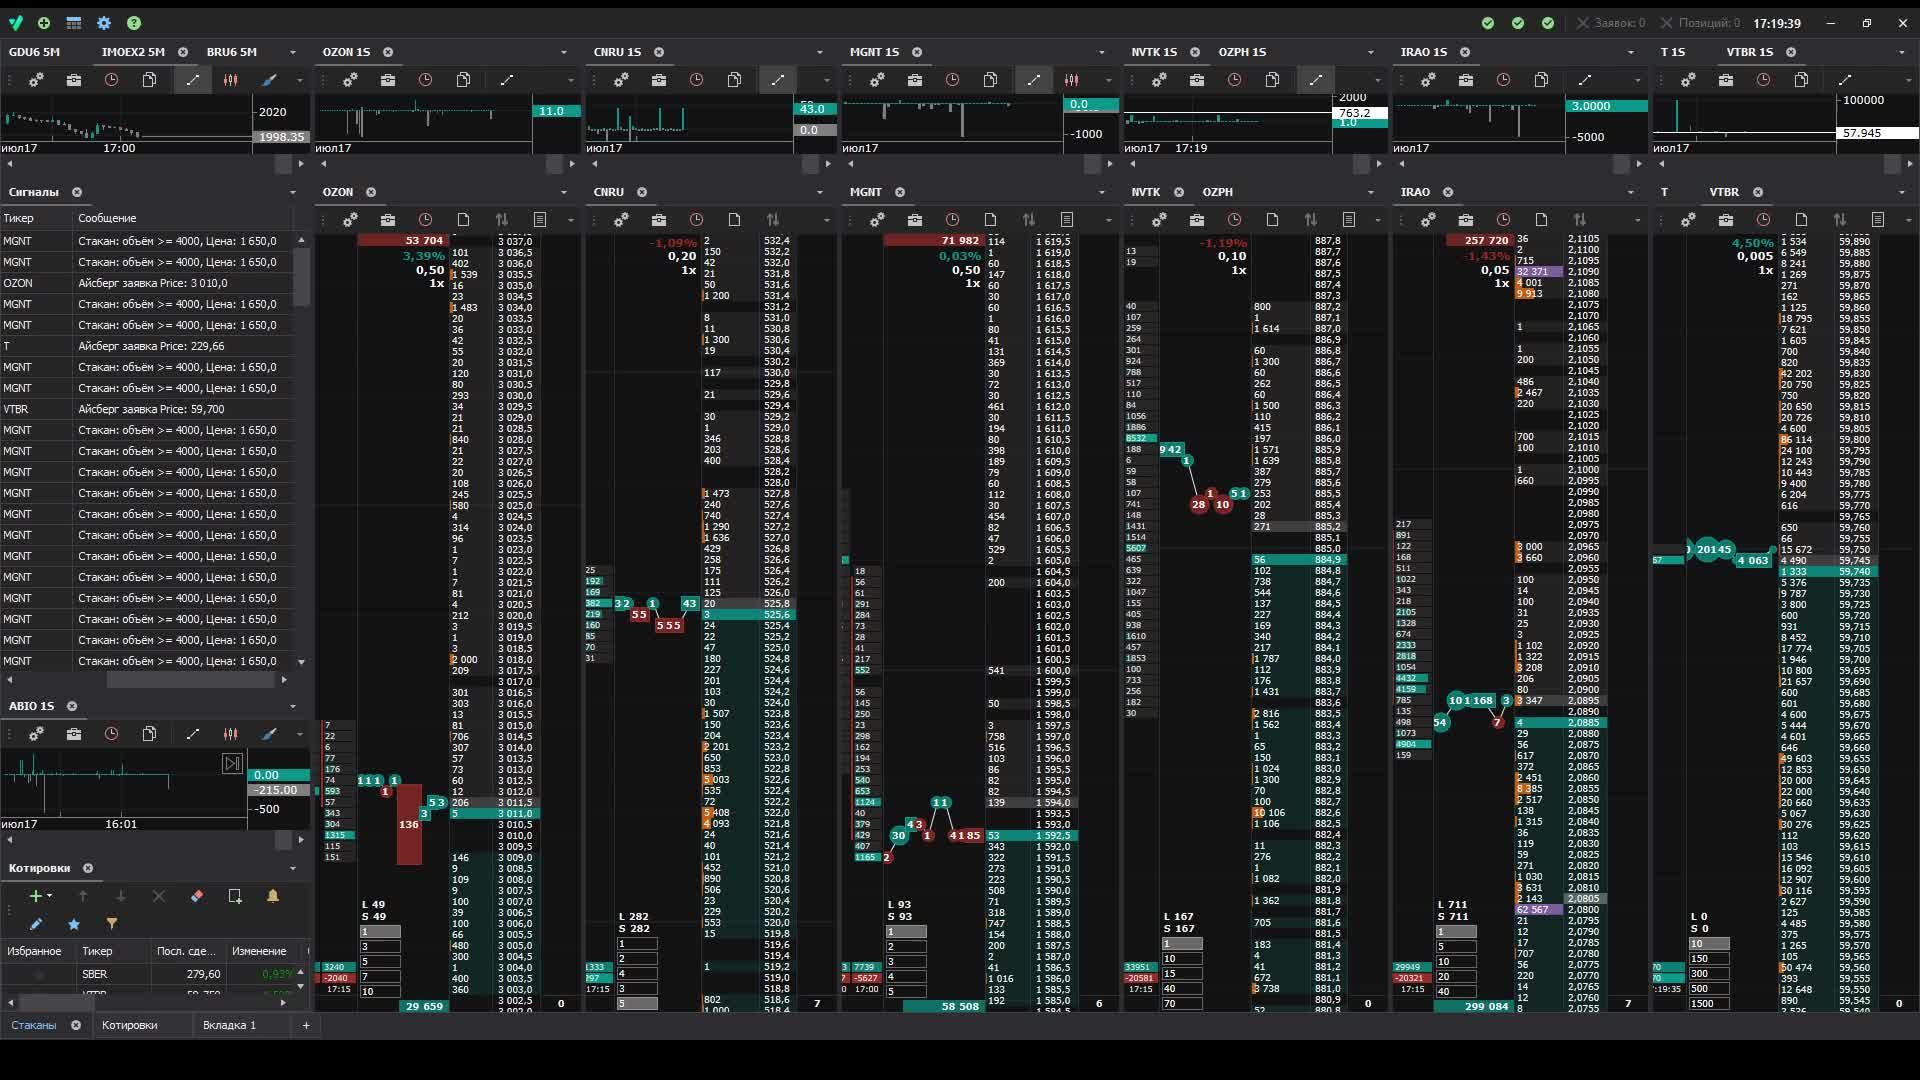This screenshot has height=1080, width=1920.
Task: Expand the Сигналы panel dropdown arrow
Action: [293, 192]
